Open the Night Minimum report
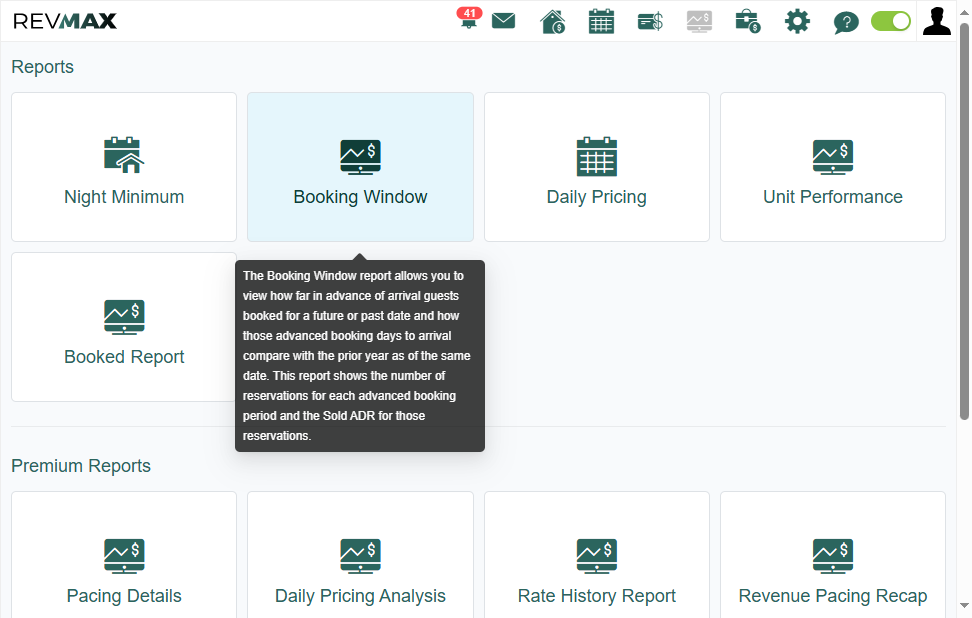 [124, 167]
